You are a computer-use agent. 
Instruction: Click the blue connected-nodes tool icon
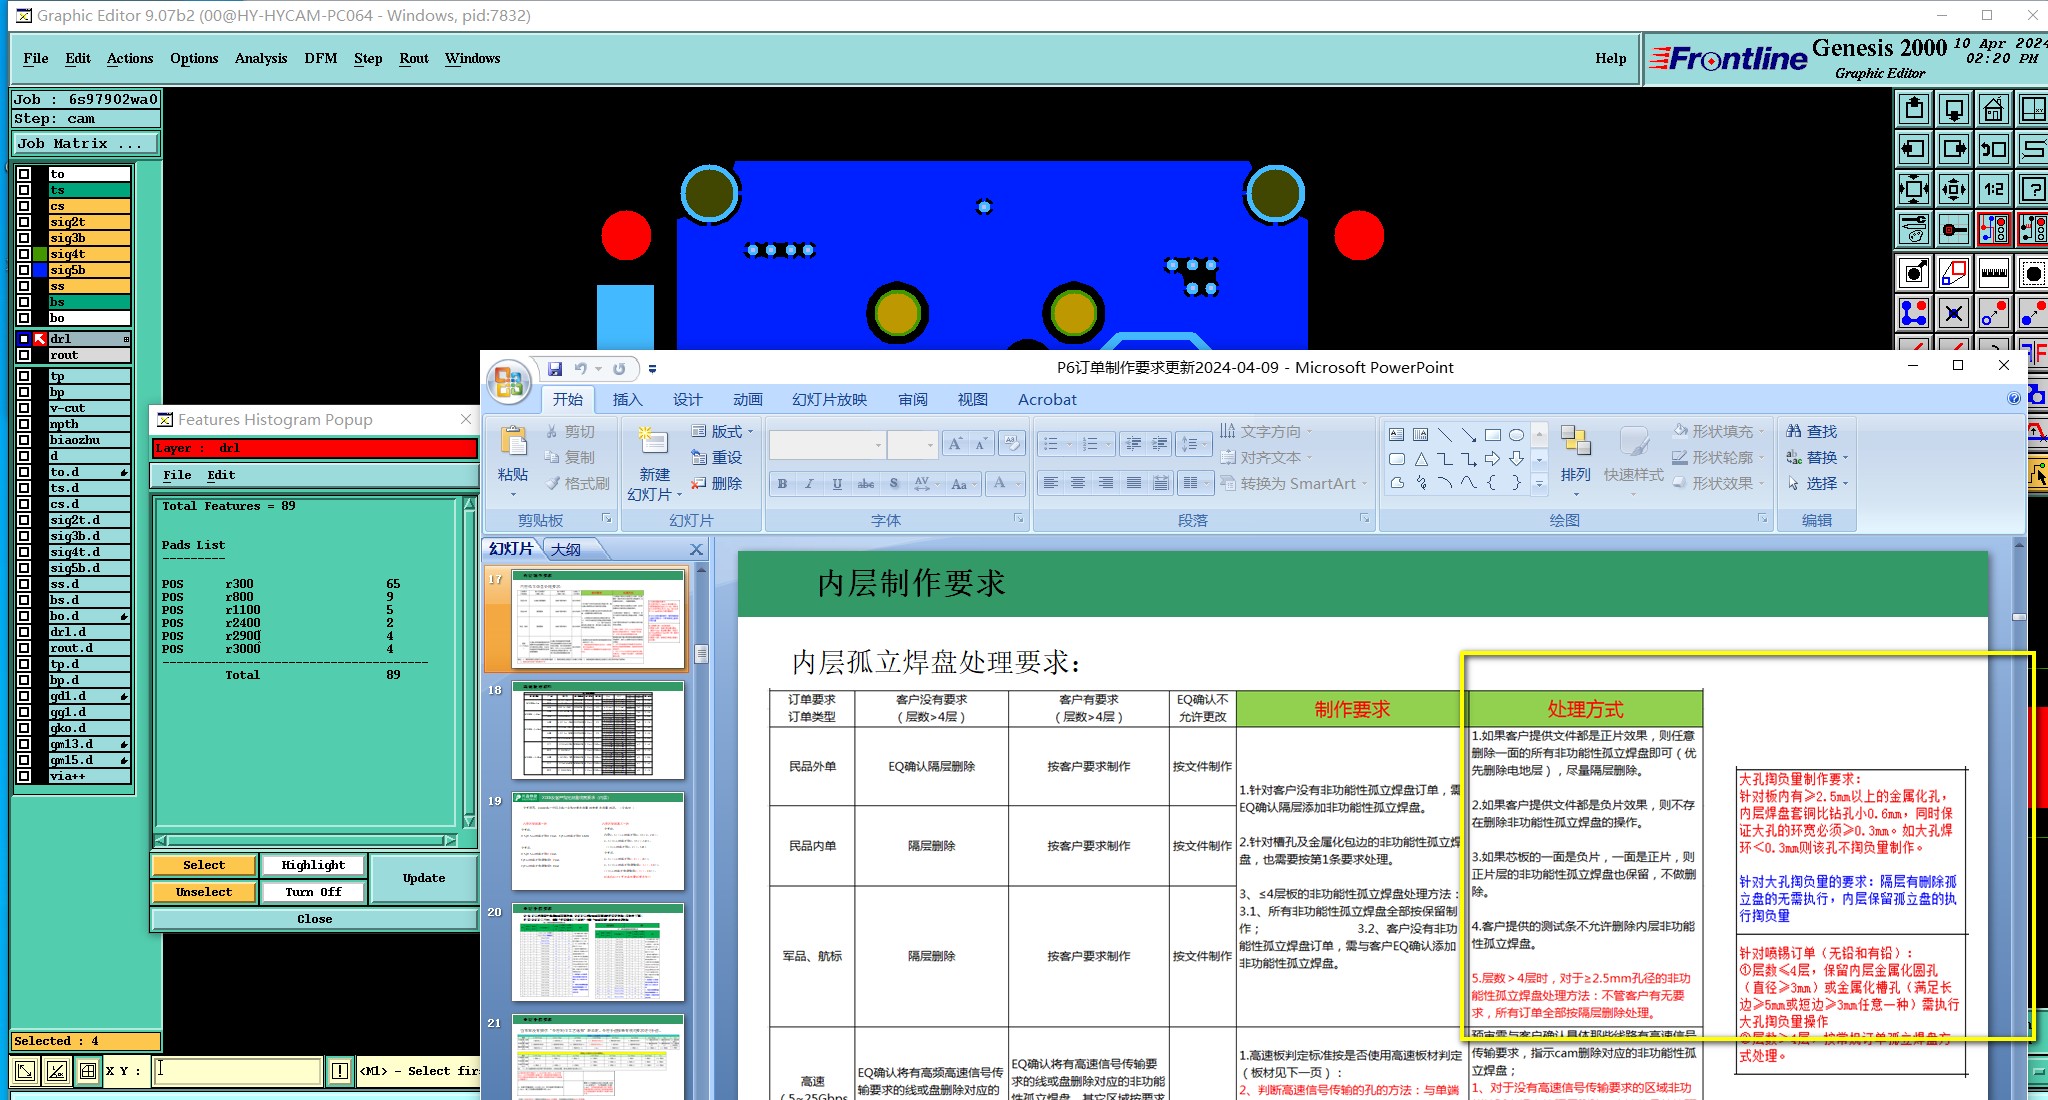pos(1913,313)
